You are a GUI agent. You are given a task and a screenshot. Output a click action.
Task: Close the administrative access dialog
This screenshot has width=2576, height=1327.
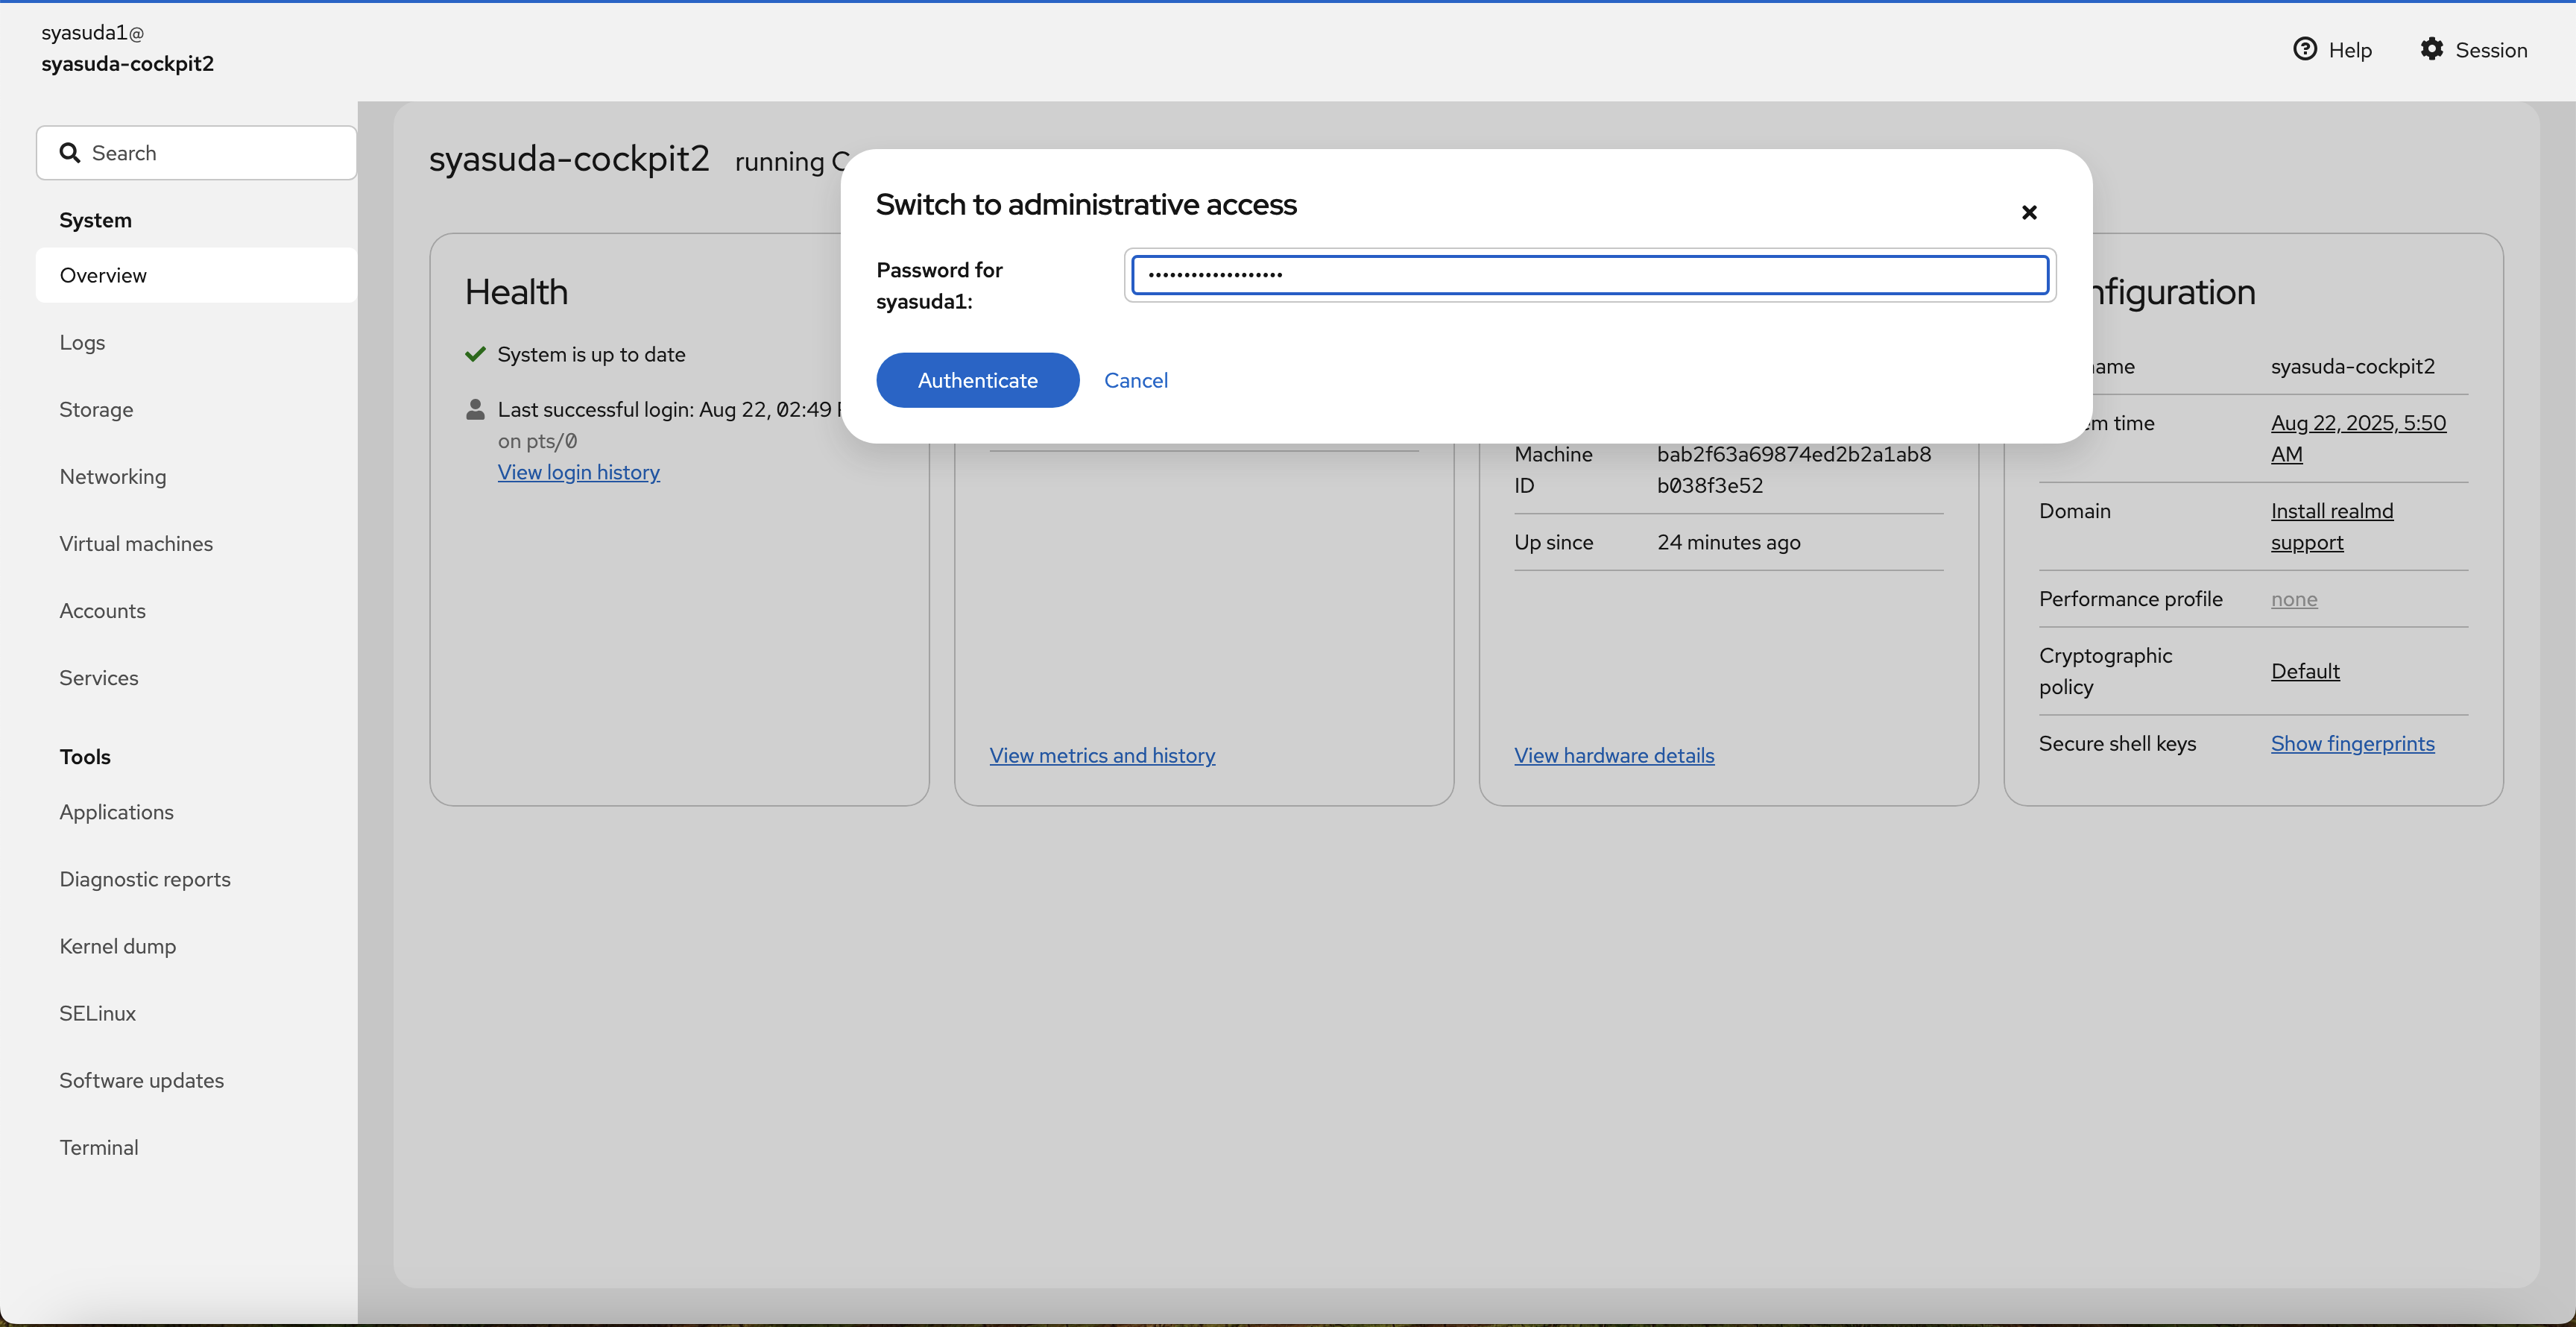pyautogui.click(x=2029, y=212)
